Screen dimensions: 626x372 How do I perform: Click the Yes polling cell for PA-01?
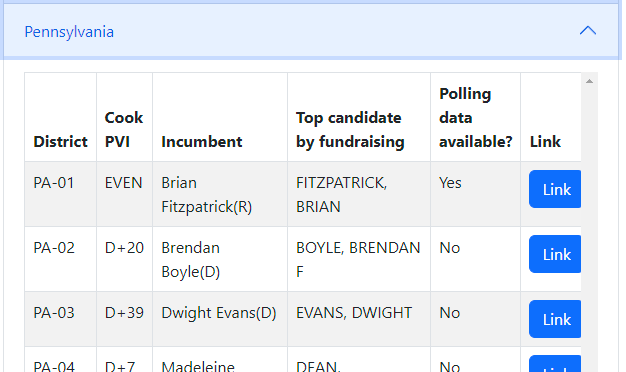point(475,194)
